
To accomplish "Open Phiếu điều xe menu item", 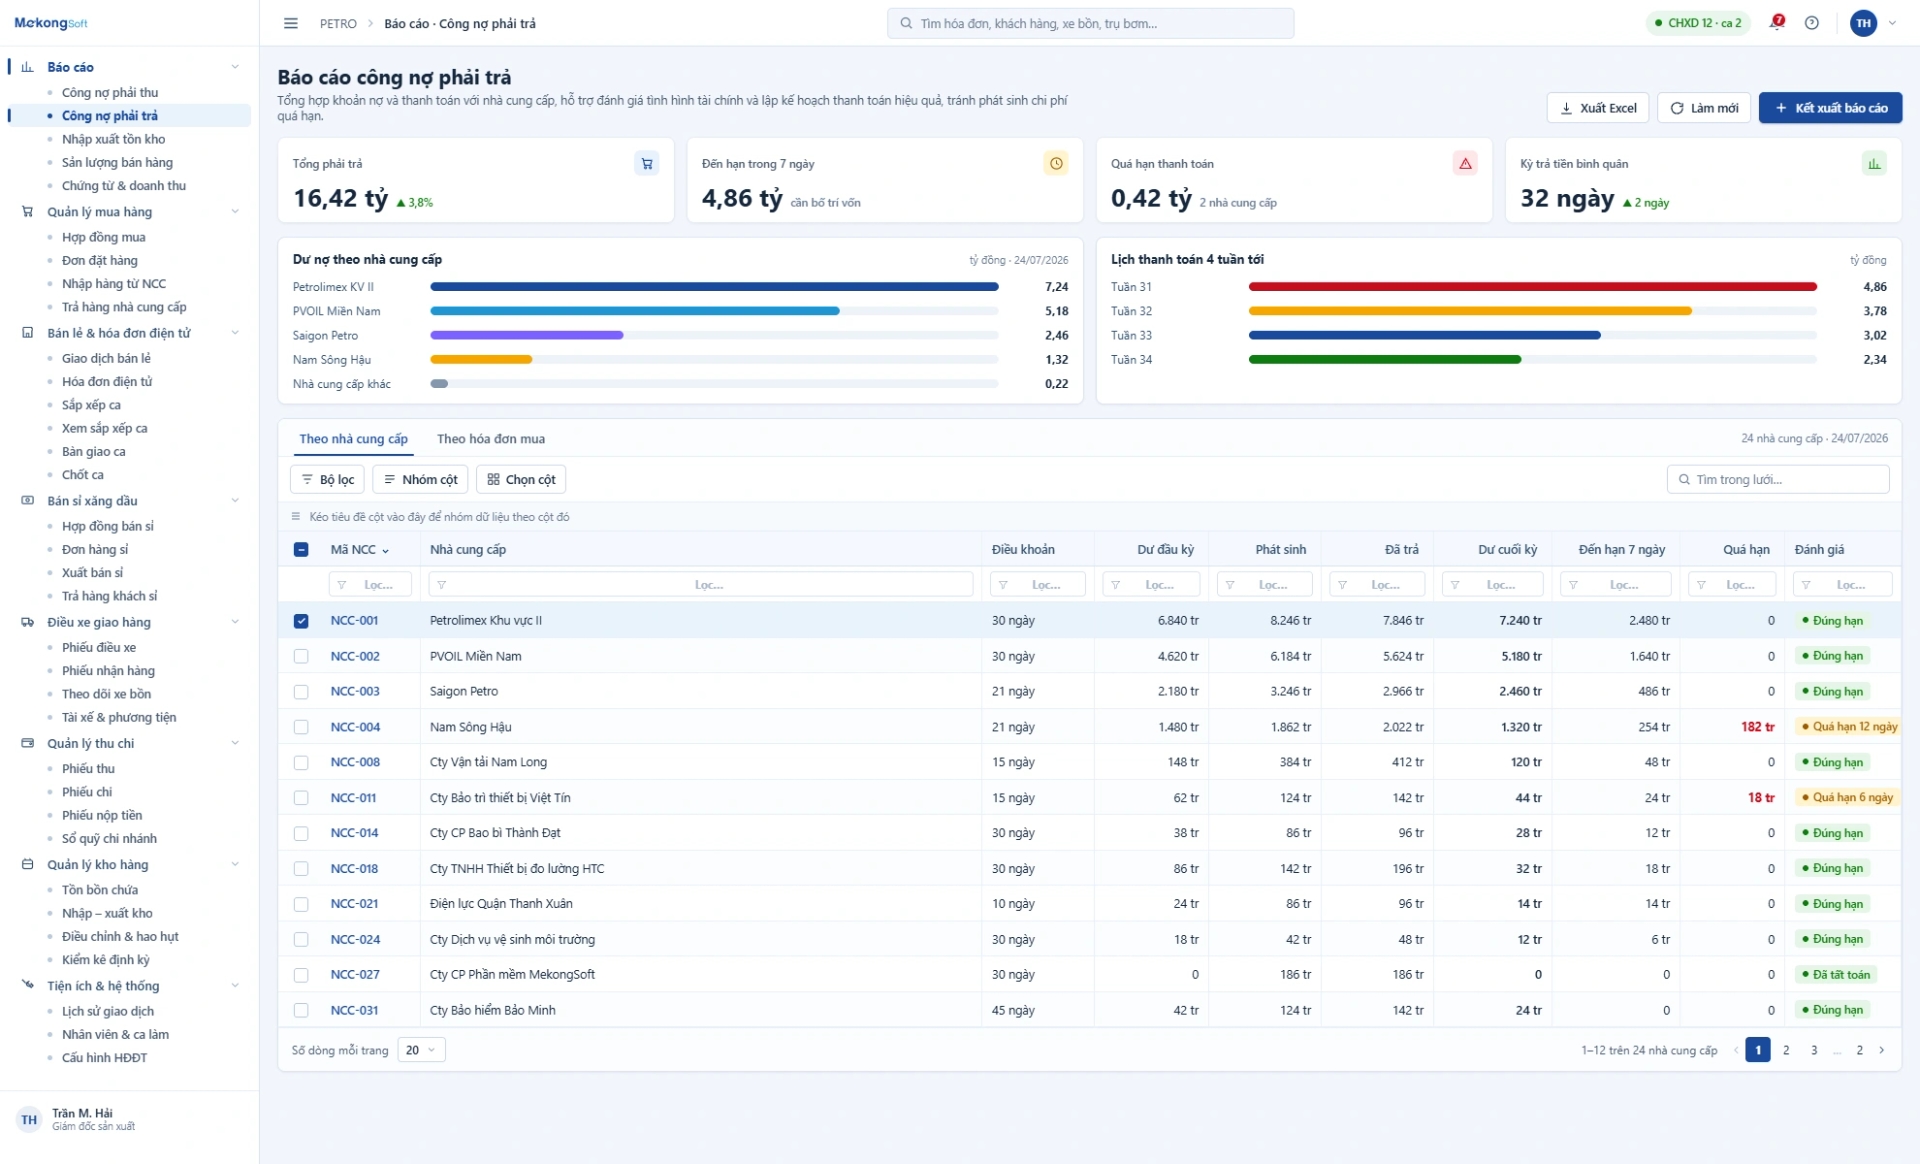I will tap(99, 648).
